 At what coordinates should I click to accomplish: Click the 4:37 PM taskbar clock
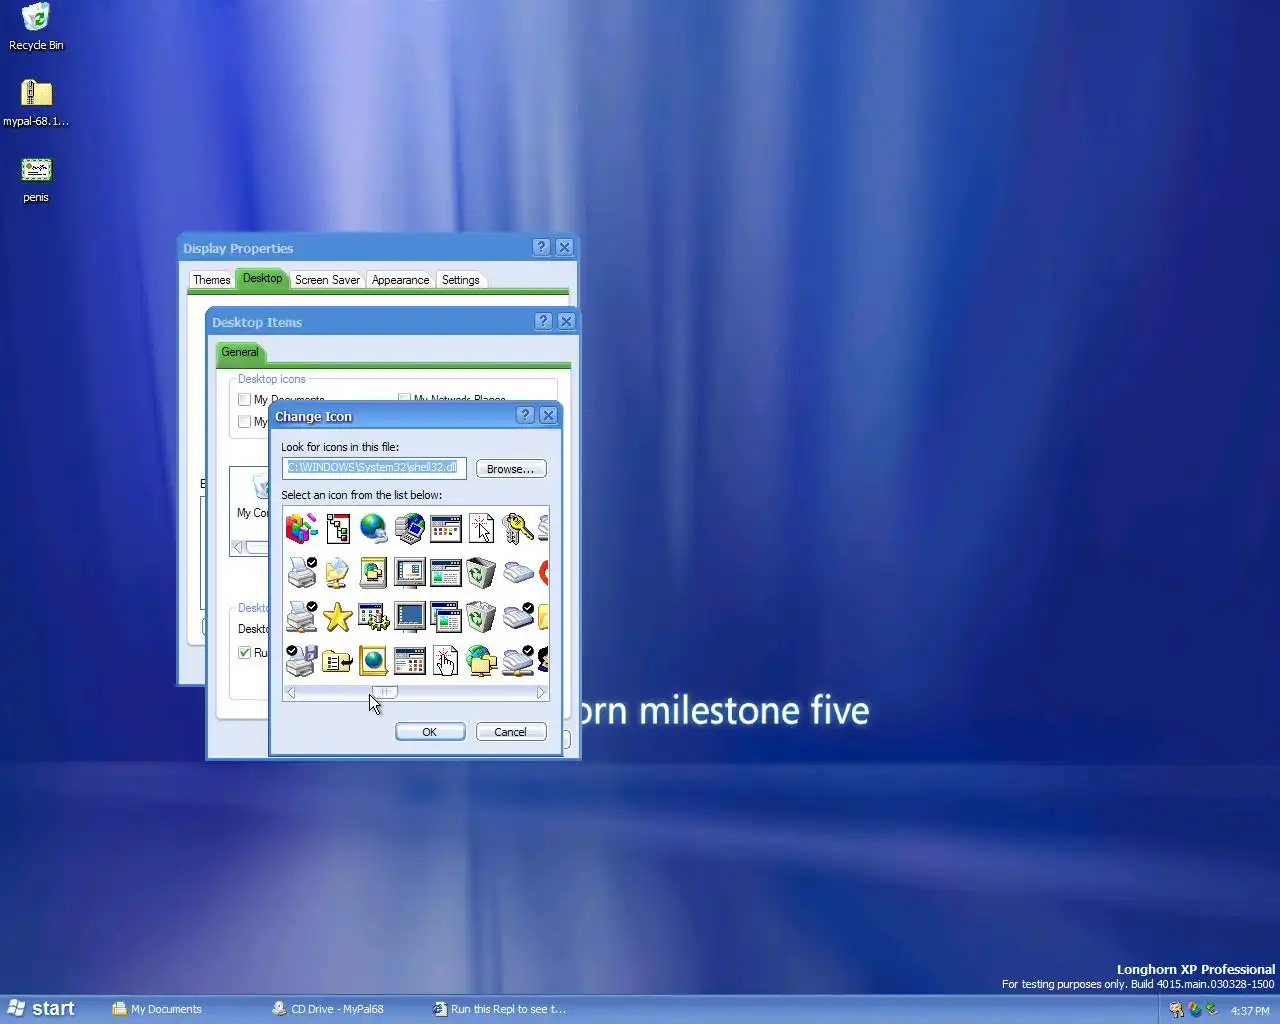tap(1249, 1011)
